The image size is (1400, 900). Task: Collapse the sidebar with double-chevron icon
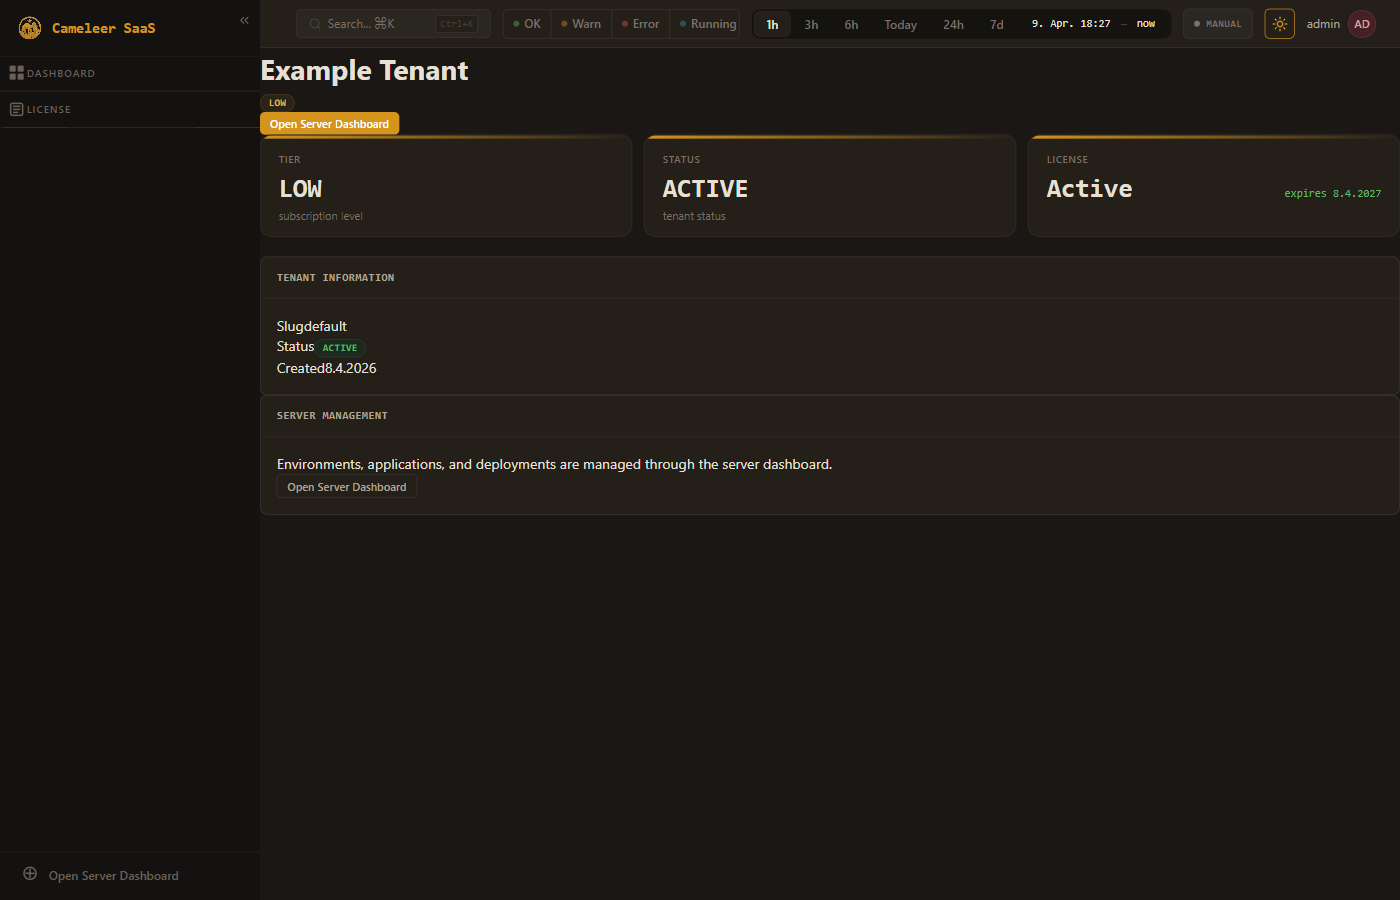pos(244,20)
